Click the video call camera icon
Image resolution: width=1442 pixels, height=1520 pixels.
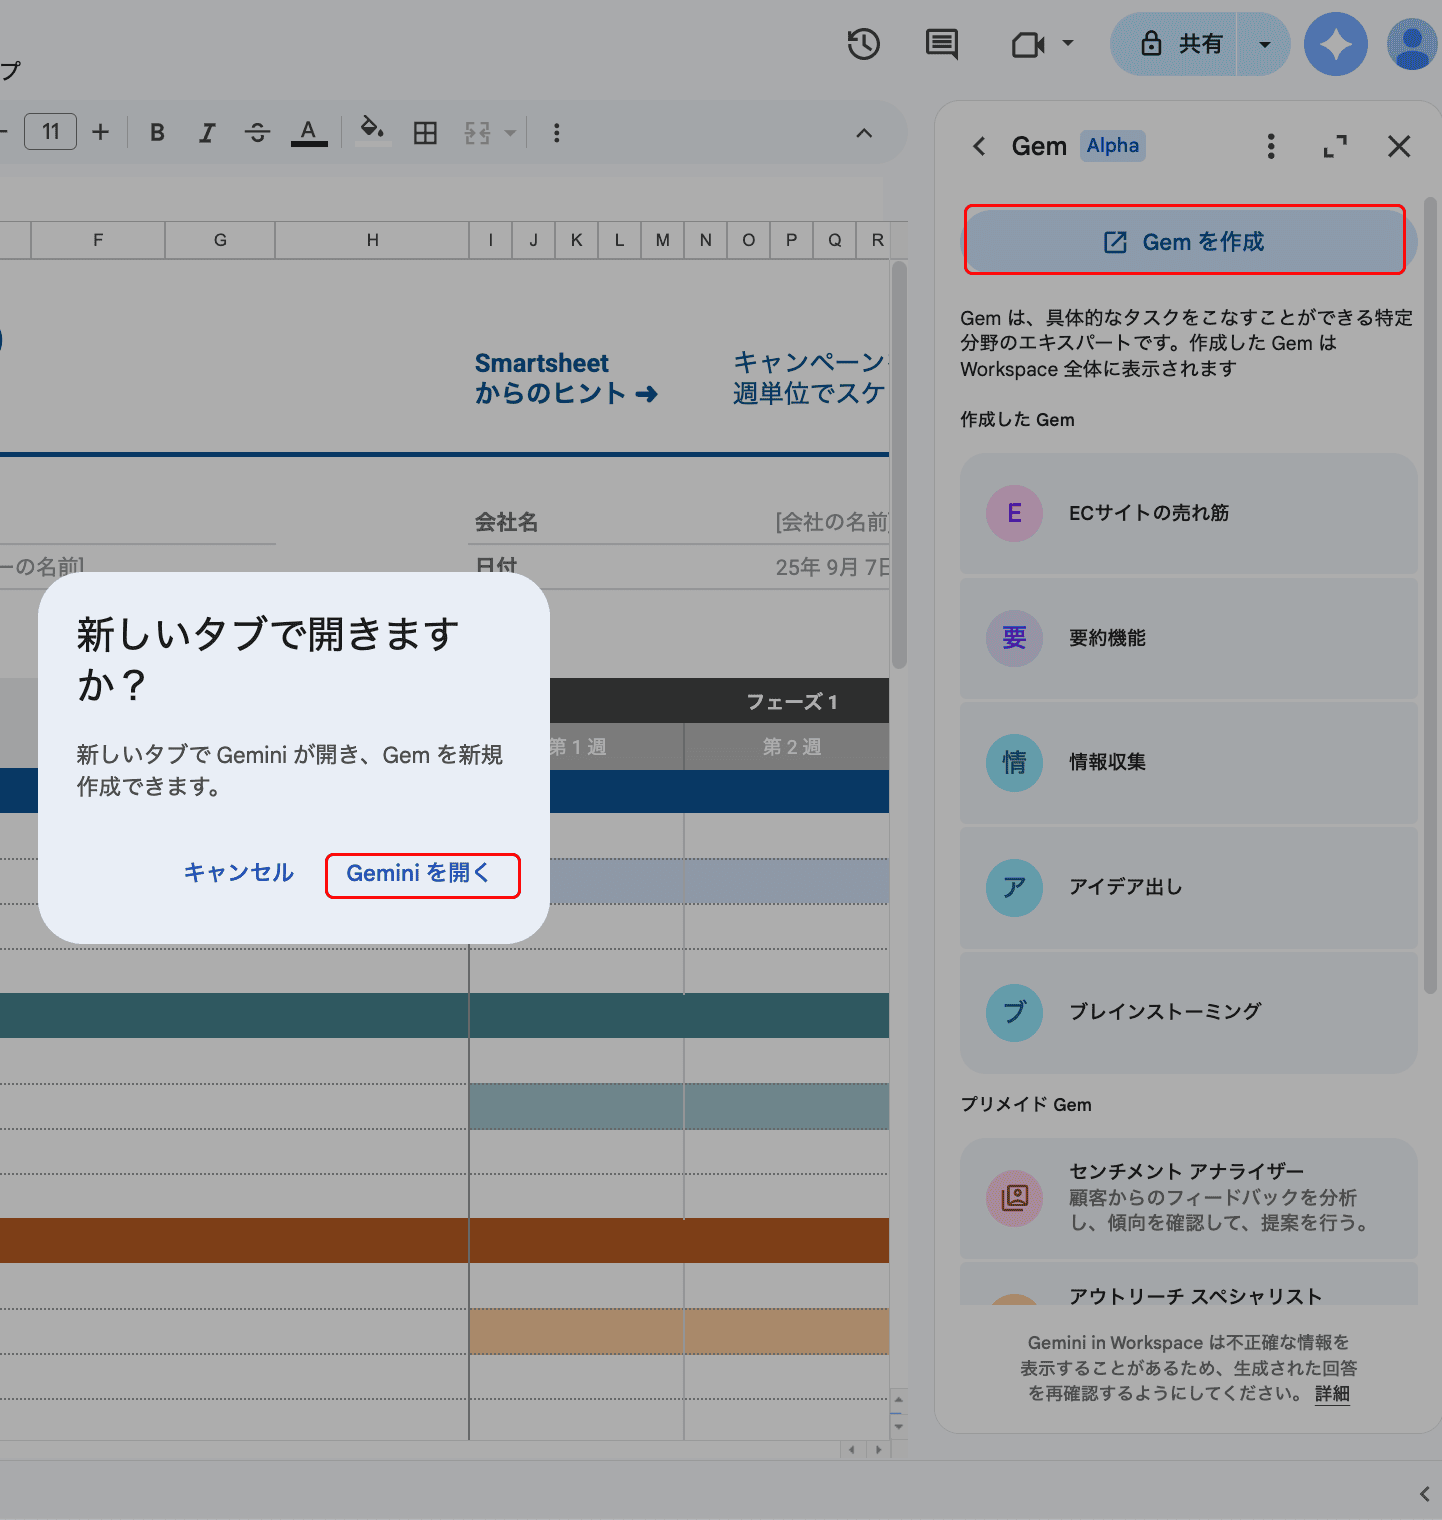(x=1028, y=45)
